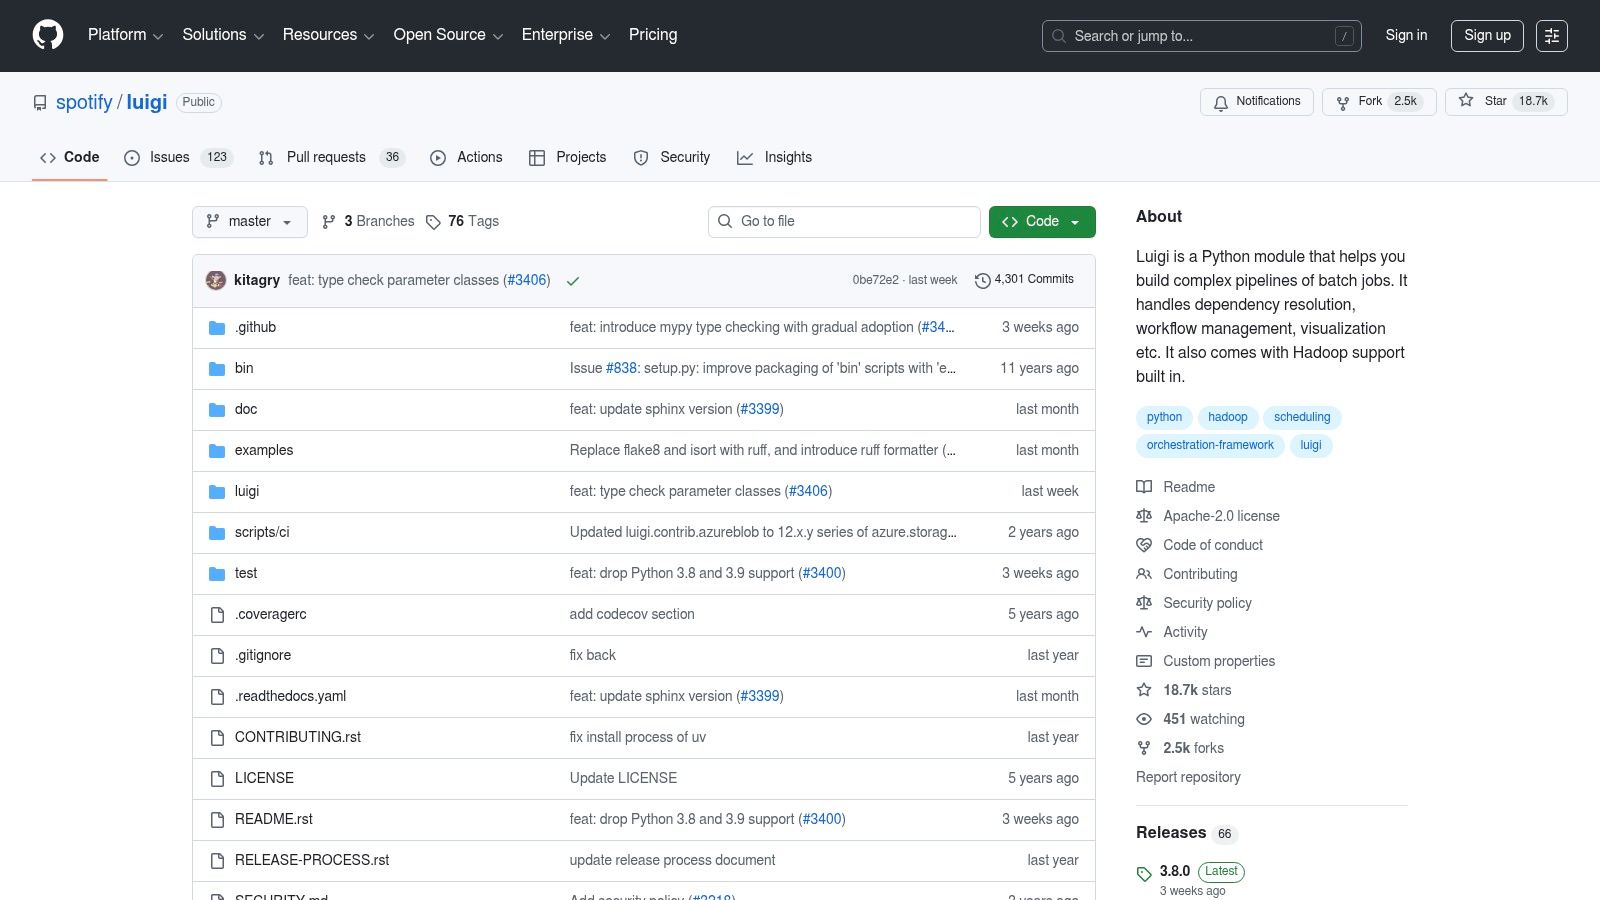
Task: Open the spotify owner link
Action: pyautogui.click(x=84, y=102)
